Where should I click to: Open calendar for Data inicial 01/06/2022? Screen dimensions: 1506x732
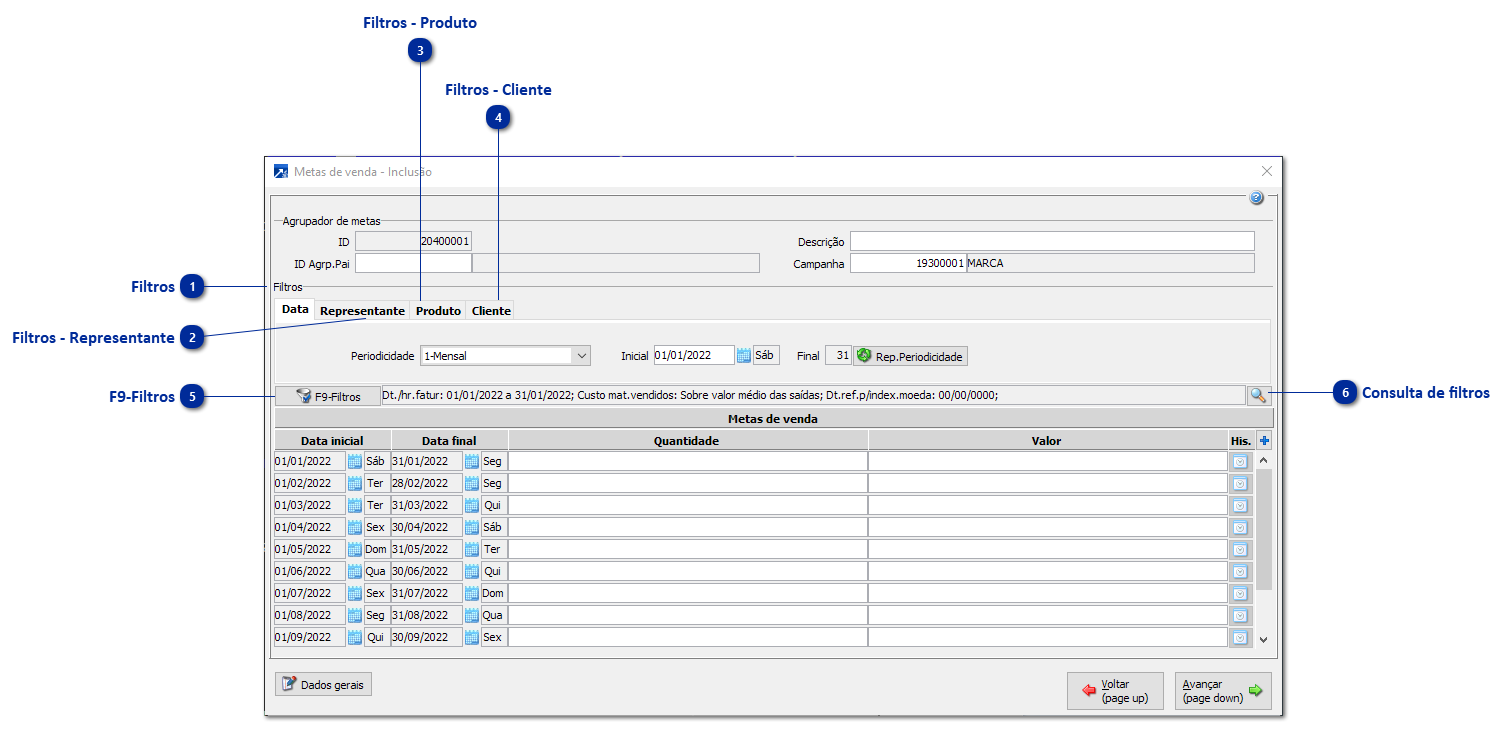pyautogui.click(x=354, y=571)
